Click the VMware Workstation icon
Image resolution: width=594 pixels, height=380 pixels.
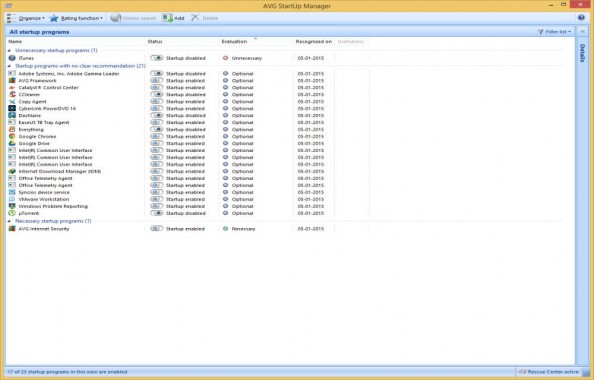pos(12,199)
